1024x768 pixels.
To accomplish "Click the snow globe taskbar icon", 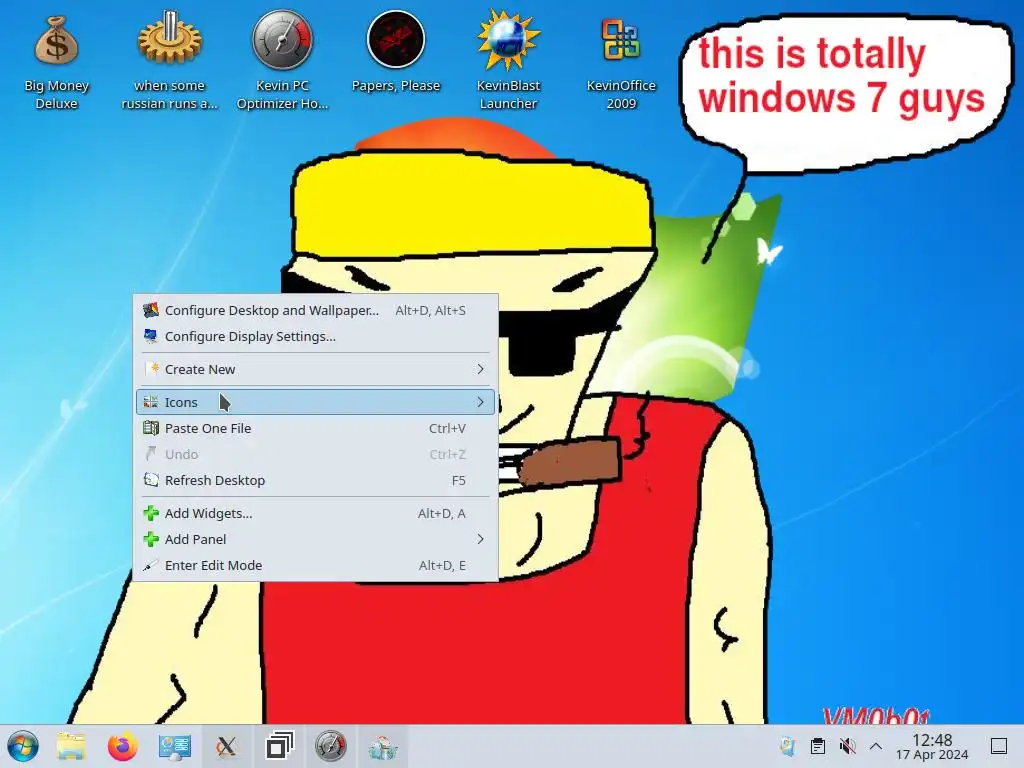I will coord(383,746).
